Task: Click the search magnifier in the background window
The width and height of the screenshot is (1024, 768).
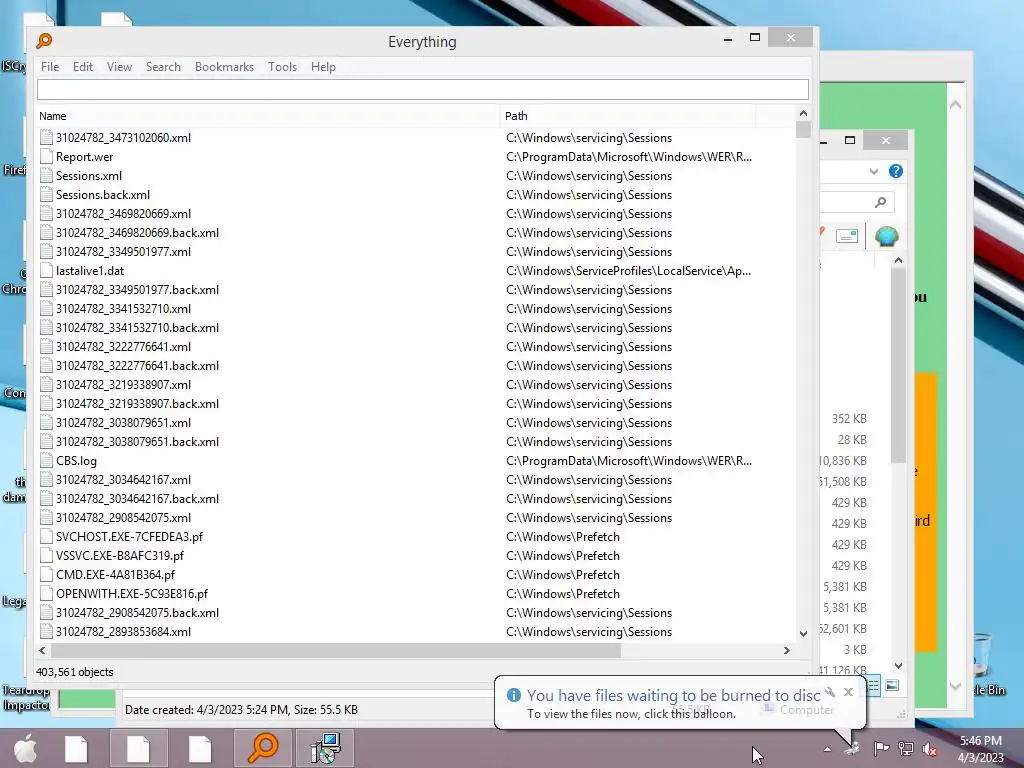Action: coord(880,202)
